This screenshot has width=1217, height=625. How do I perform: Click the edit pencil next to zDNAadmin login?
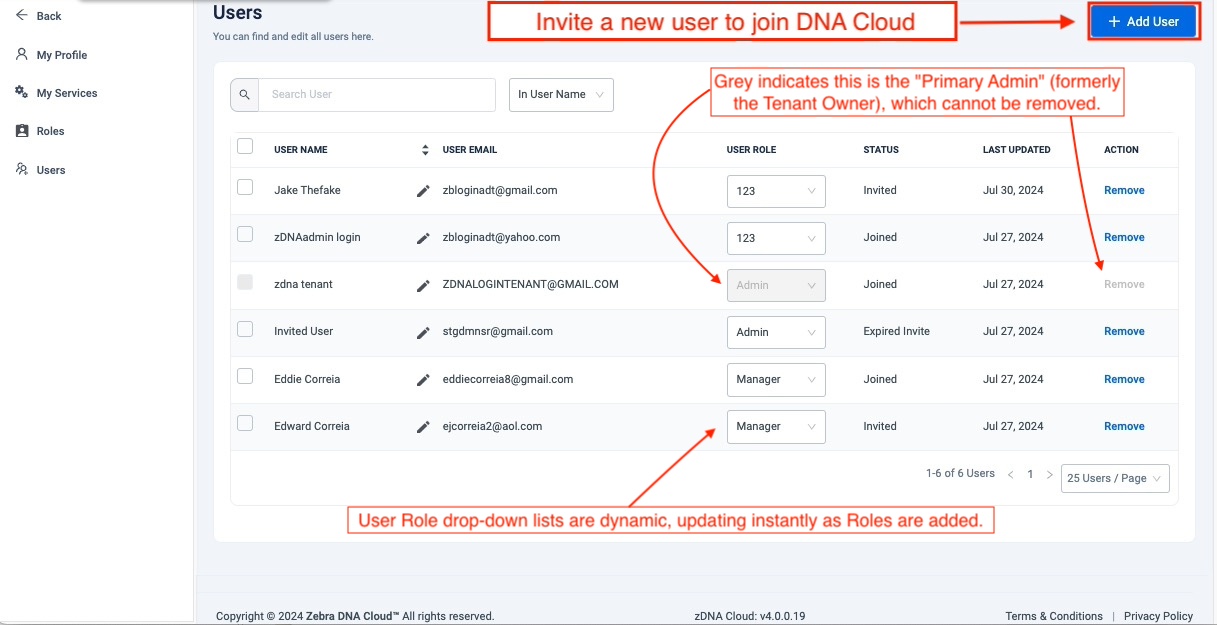(x=423, y=238)
